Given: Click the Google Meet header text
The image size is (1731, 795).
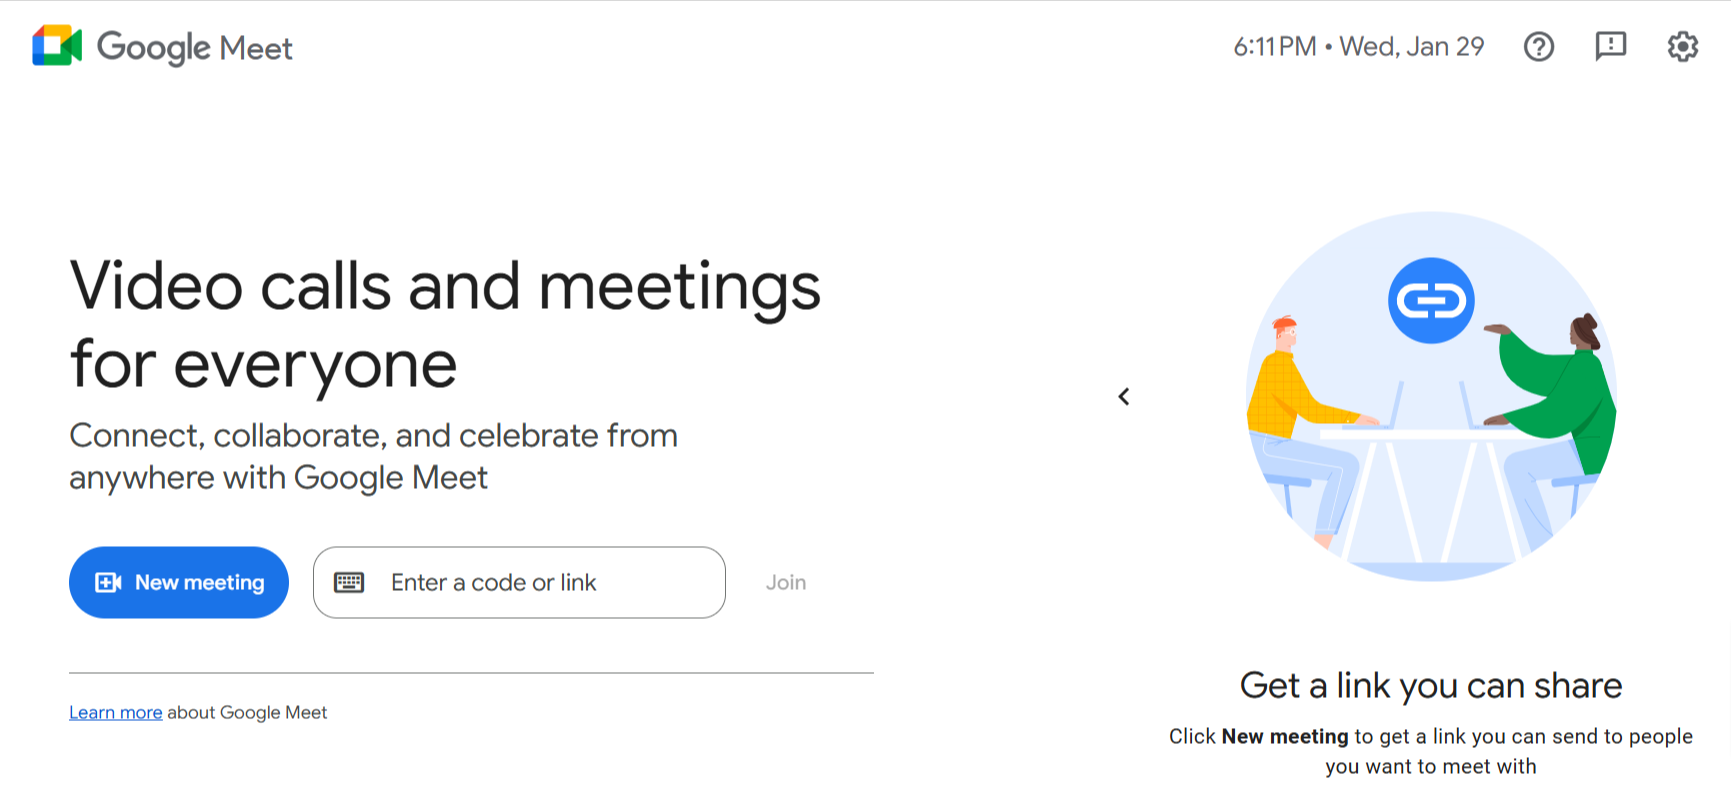Looking at the screenshot, I should point(195,47).
